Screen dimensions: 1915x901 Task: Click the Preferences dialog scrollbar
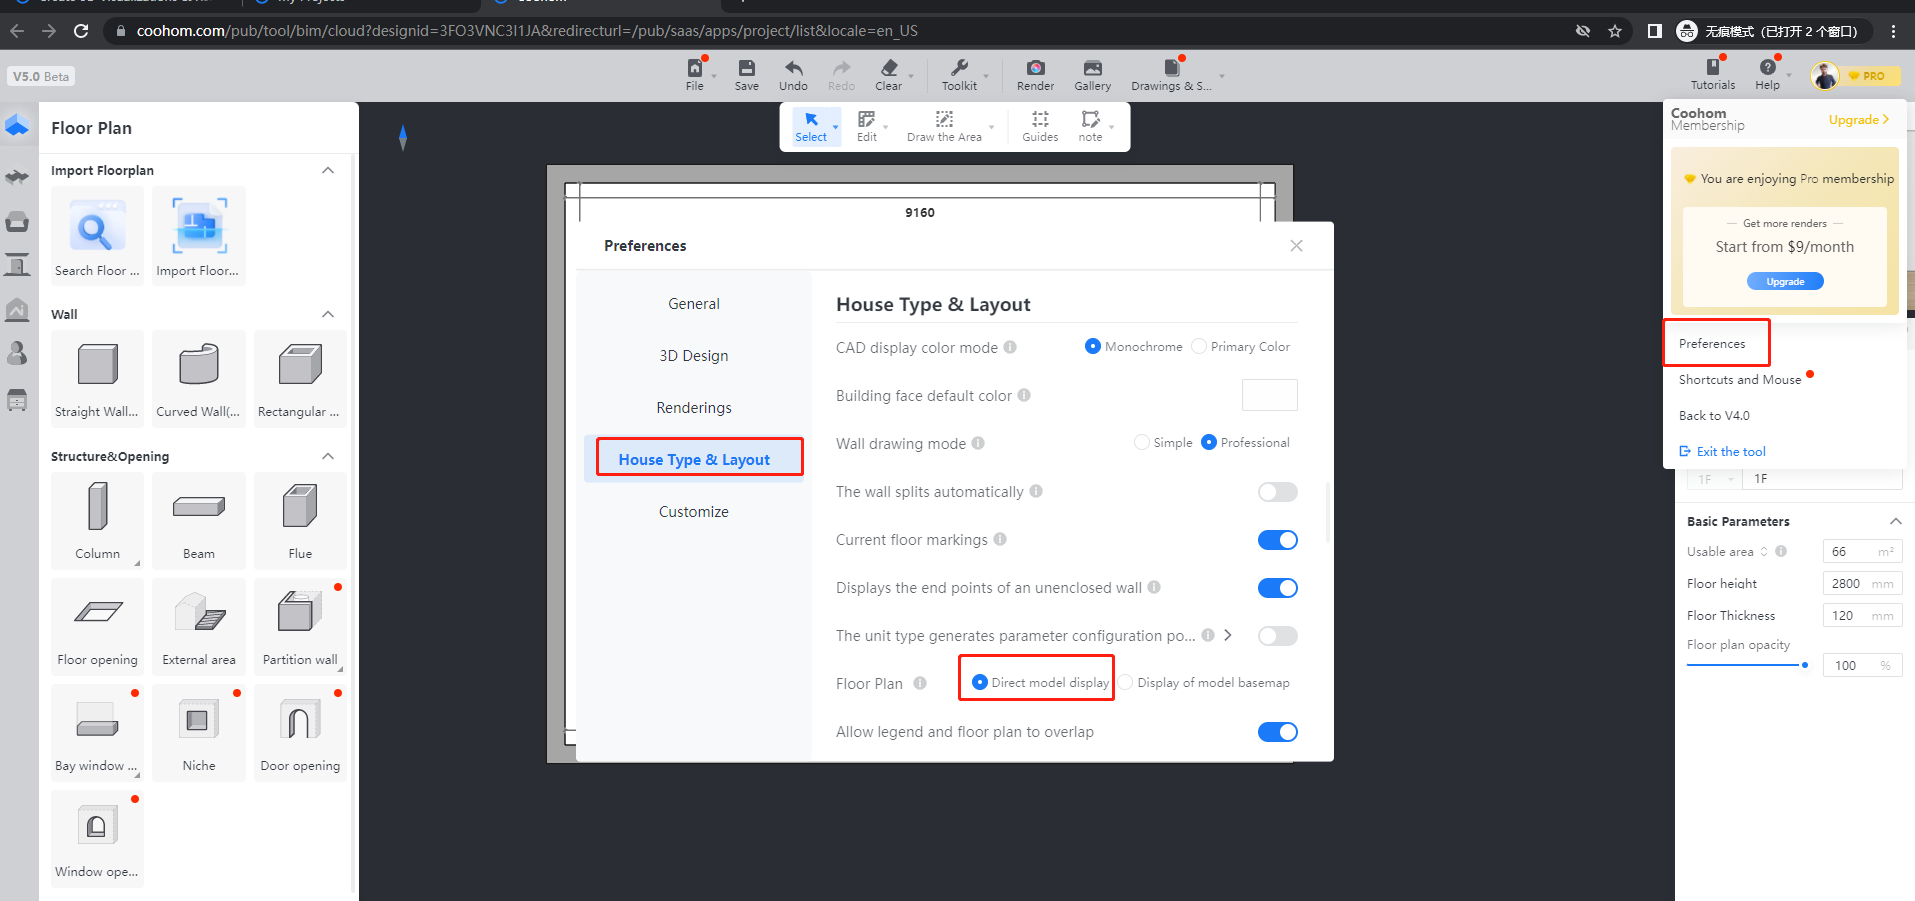(x=1328, y=512)
